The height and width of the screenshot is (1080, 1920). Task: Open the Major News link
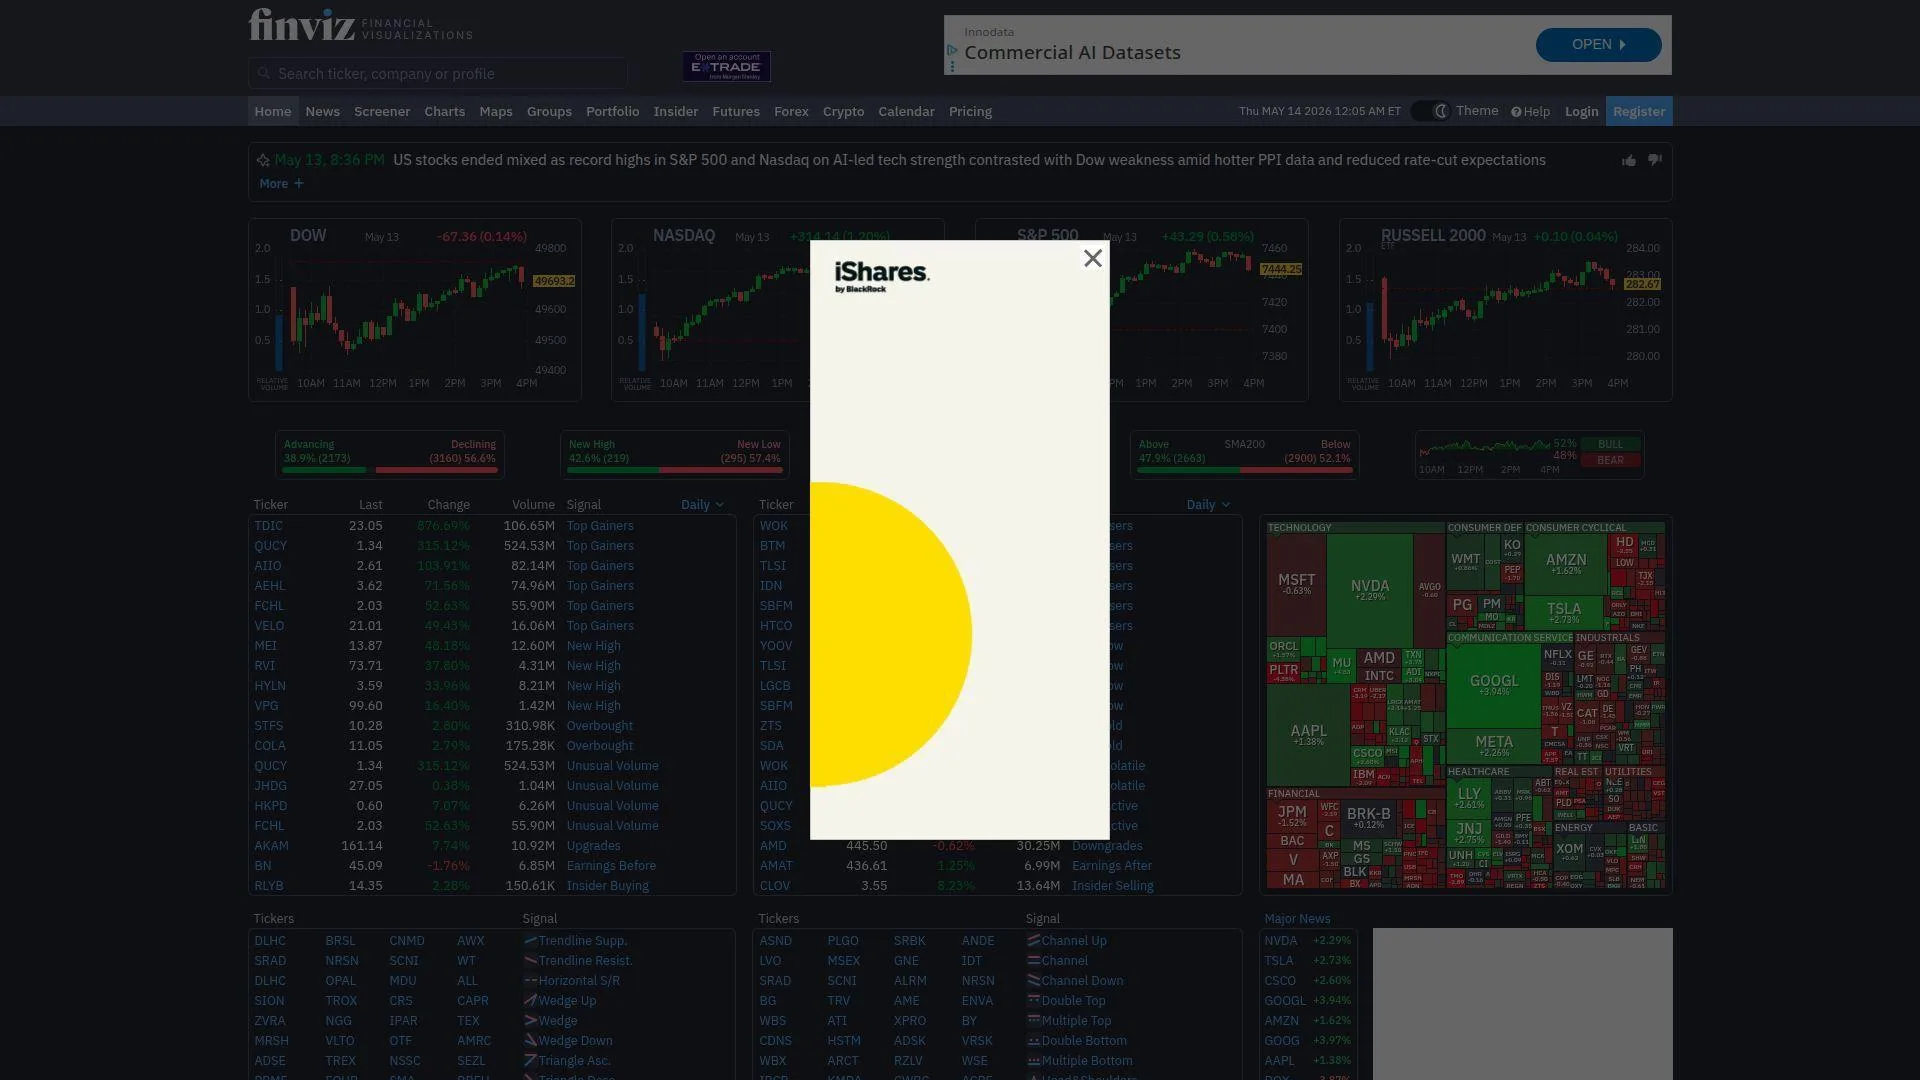tap(1297, 919)
